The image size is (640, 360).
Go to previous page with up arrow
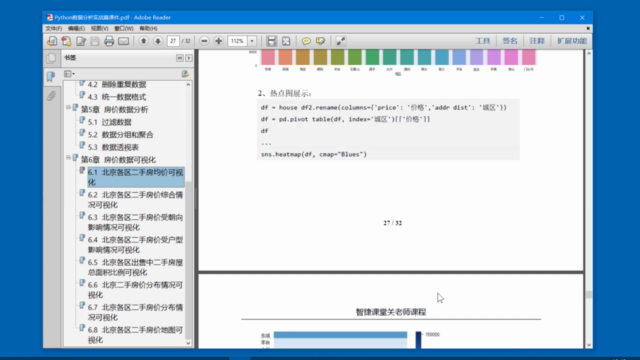tap(143, 41)
